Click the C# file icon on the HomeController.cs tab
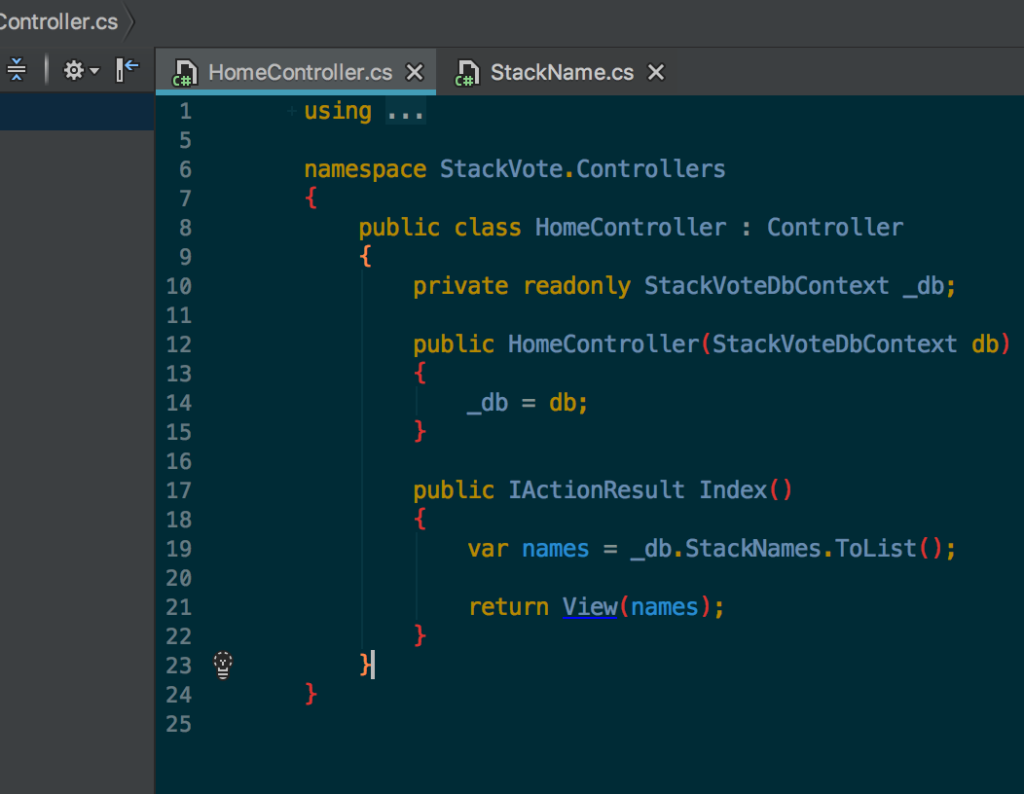Image resolution: width=1024 pixels, height=794 pixels. [184, 73]
